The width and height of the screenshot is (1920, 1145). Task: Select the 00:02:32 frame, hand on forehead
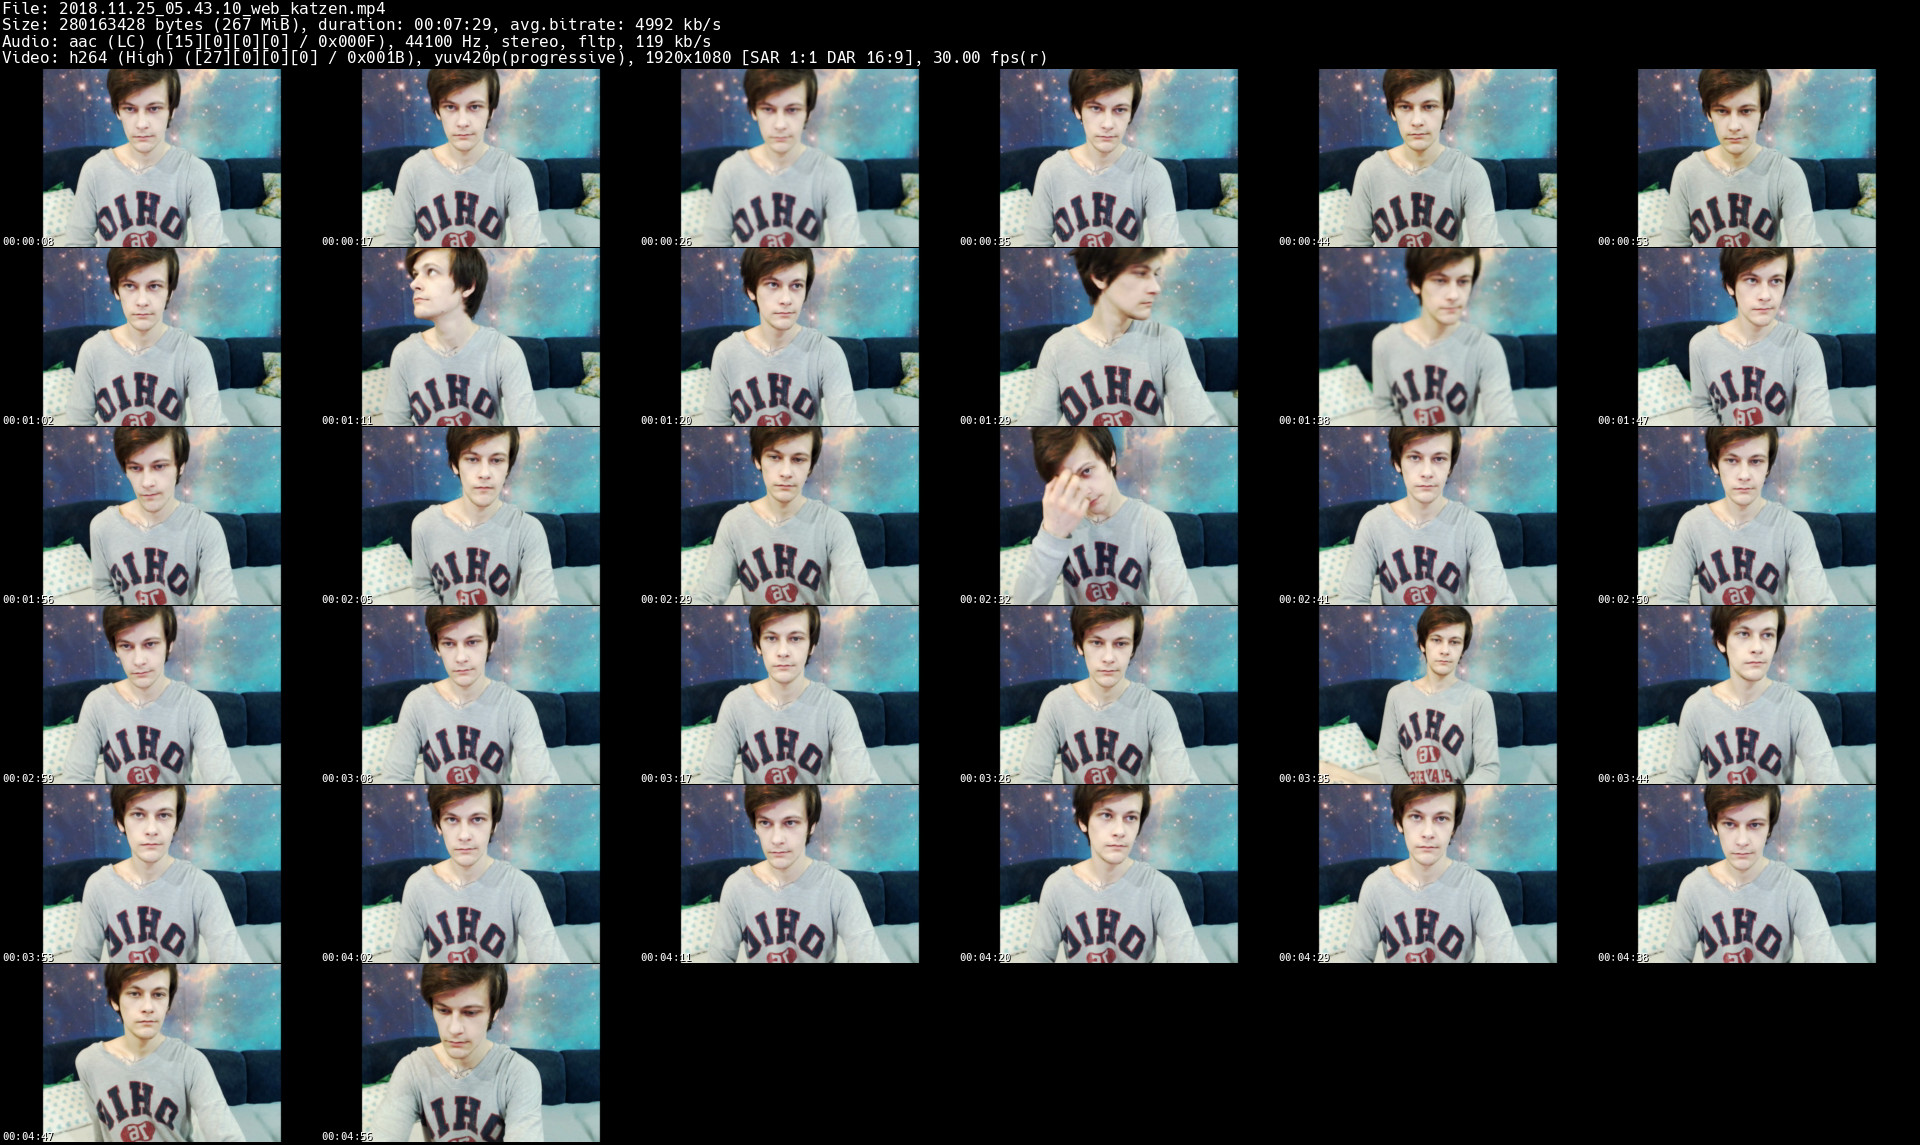[1118, 516]
